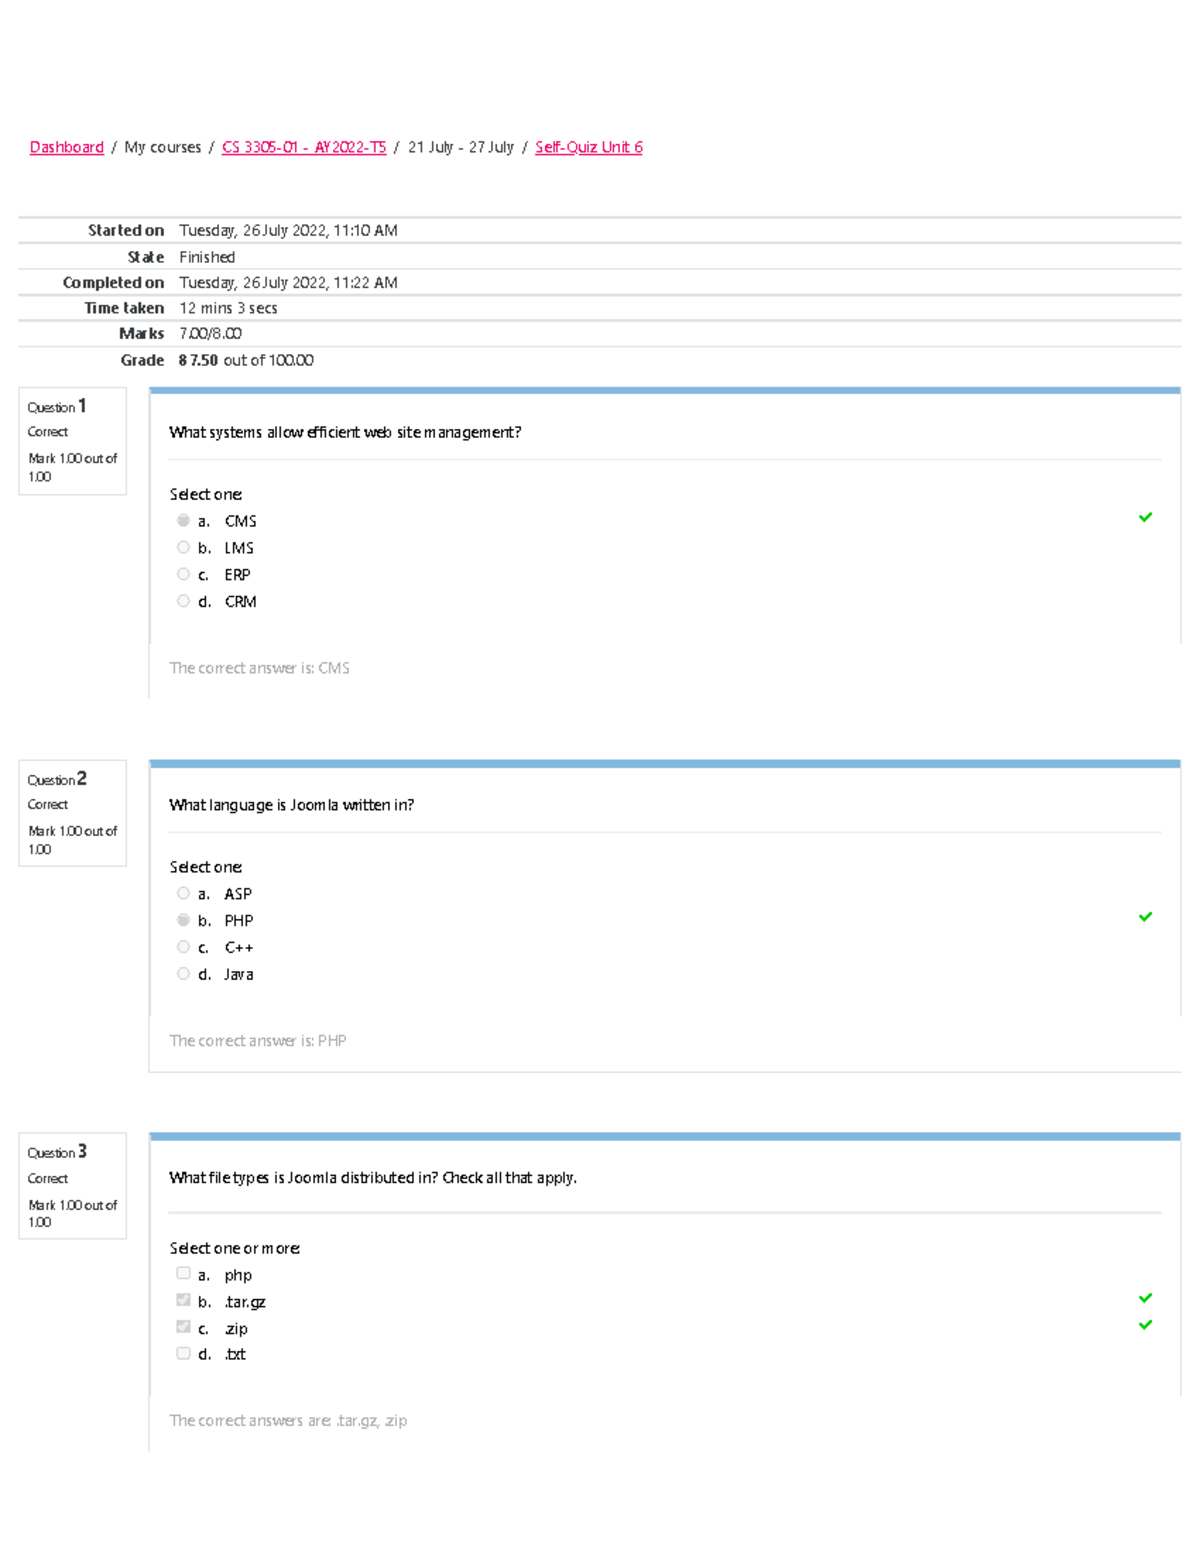Toggle the .zip checkbox

coord(183,1327)
